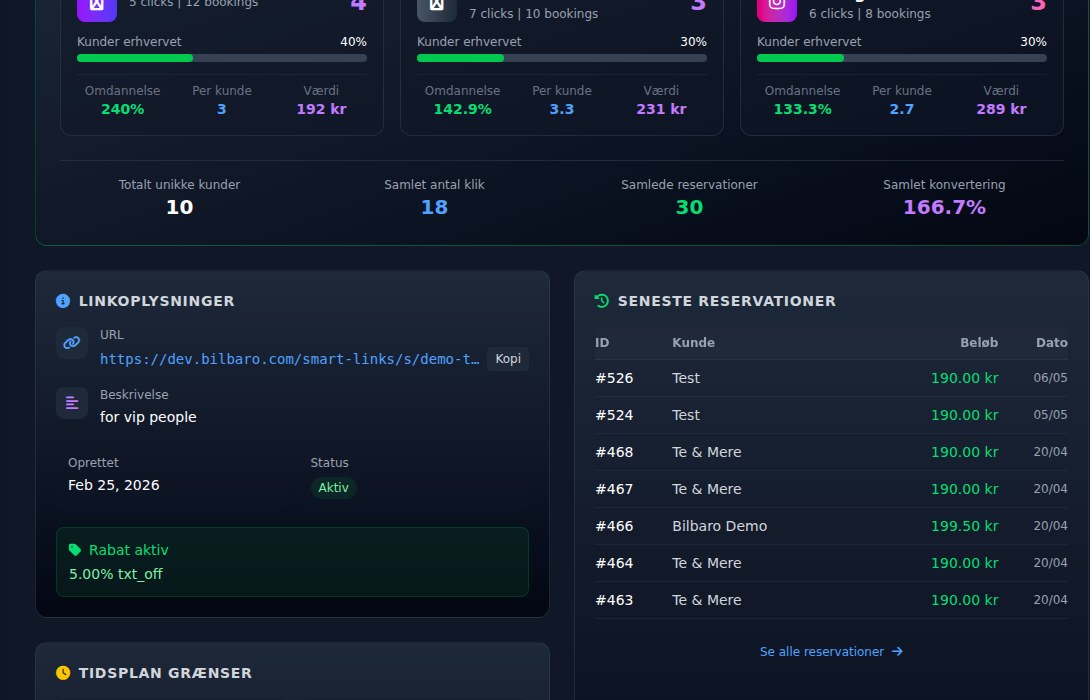Open the dev.bilbaro.com smart-link URL
The image size is (1090, 700).
coord(289,359)
